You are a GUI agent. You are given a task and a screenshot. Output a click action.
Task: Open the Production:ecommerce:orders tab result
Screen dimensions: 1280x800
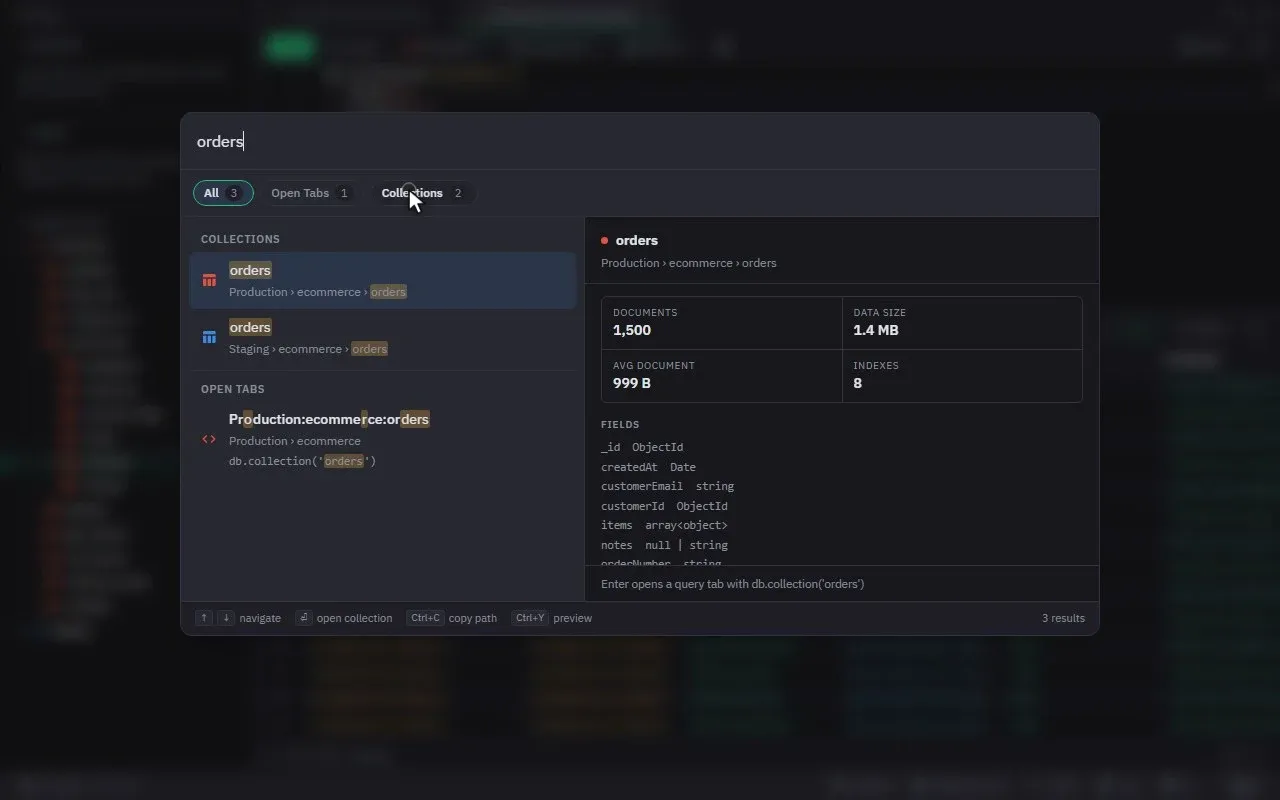(383, 439)
